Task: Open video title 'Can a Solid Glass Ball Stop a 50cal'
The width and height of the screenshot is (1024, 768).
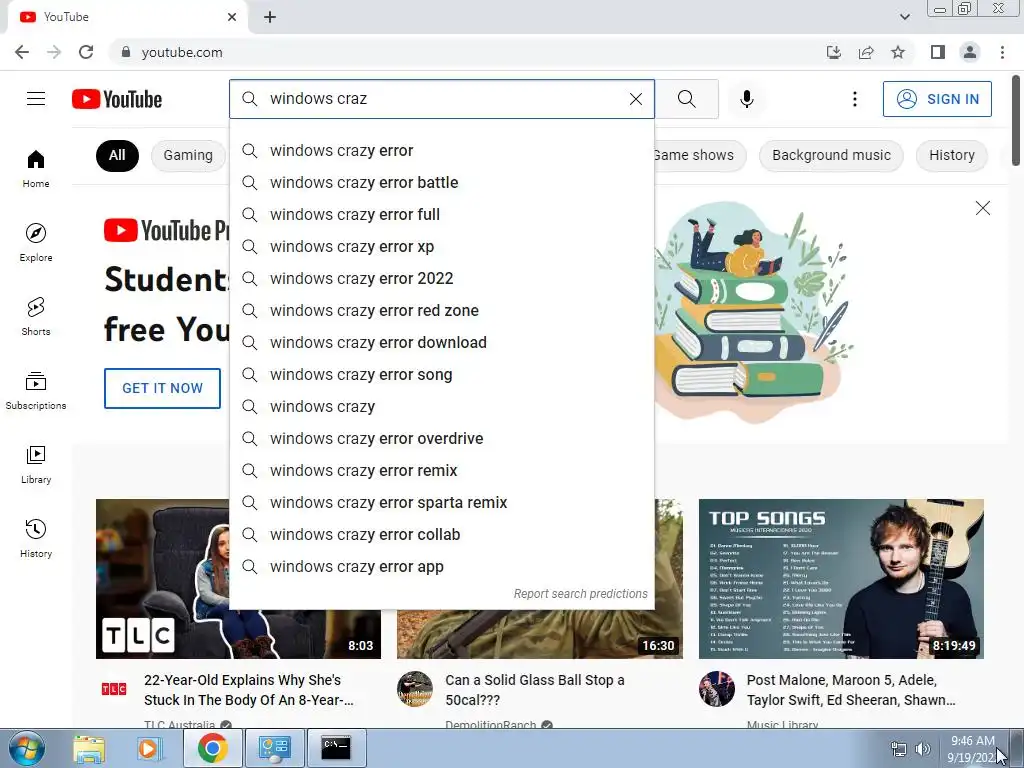Action: (x=535, y=690)
